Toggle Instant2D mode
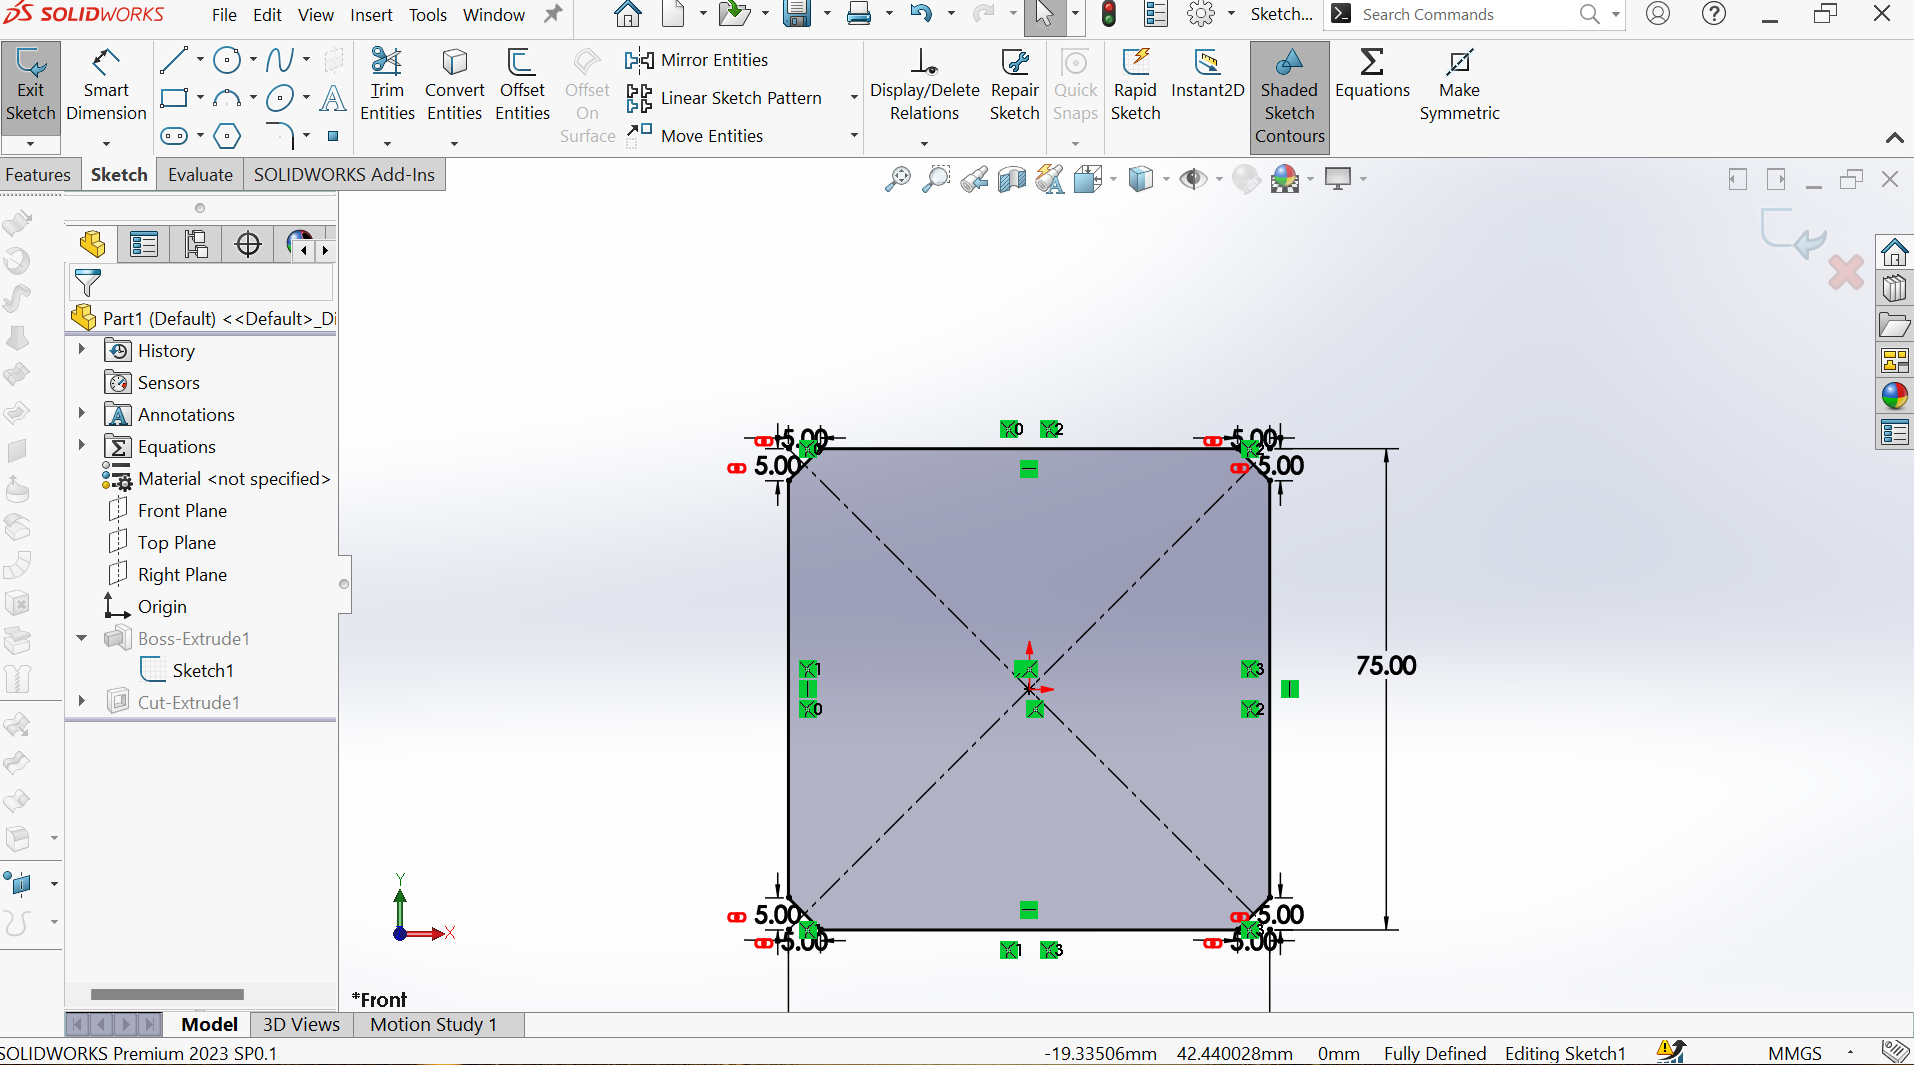 pos(1207,75)
